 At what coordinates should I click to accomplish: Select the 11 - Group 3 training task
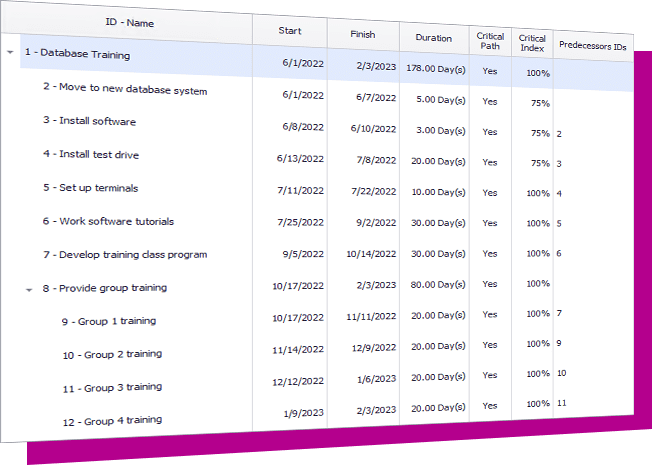[112, 388]
